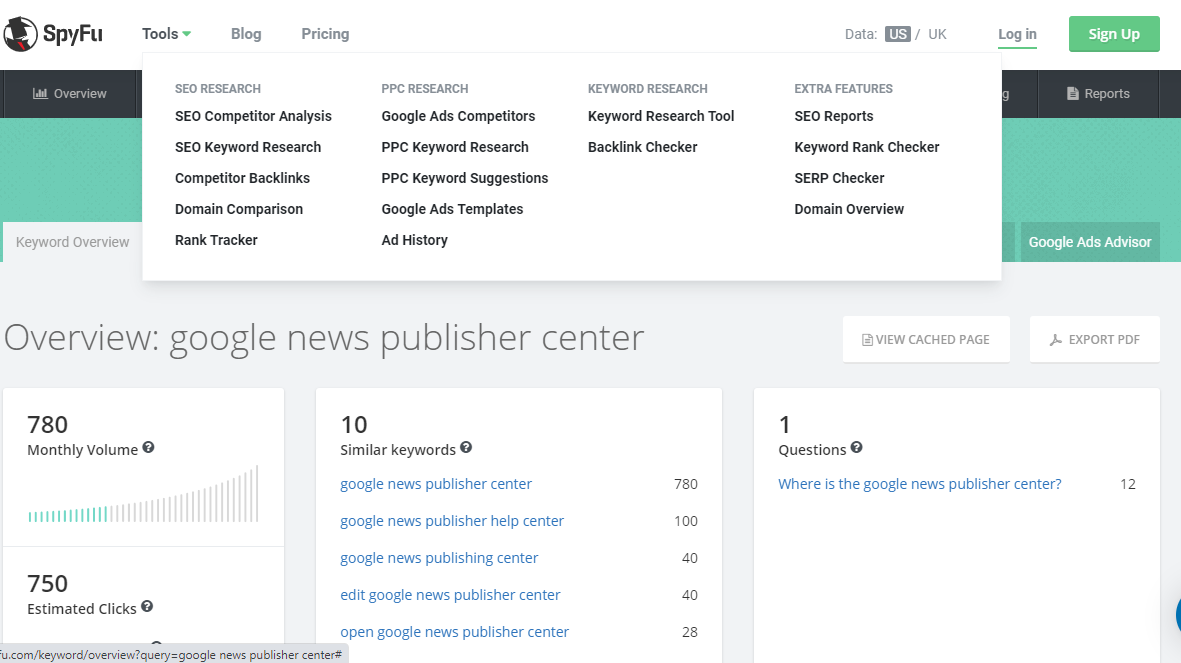Click the 750 Estimated Clicks value
Screen dimensions: 1181x663
47,584
